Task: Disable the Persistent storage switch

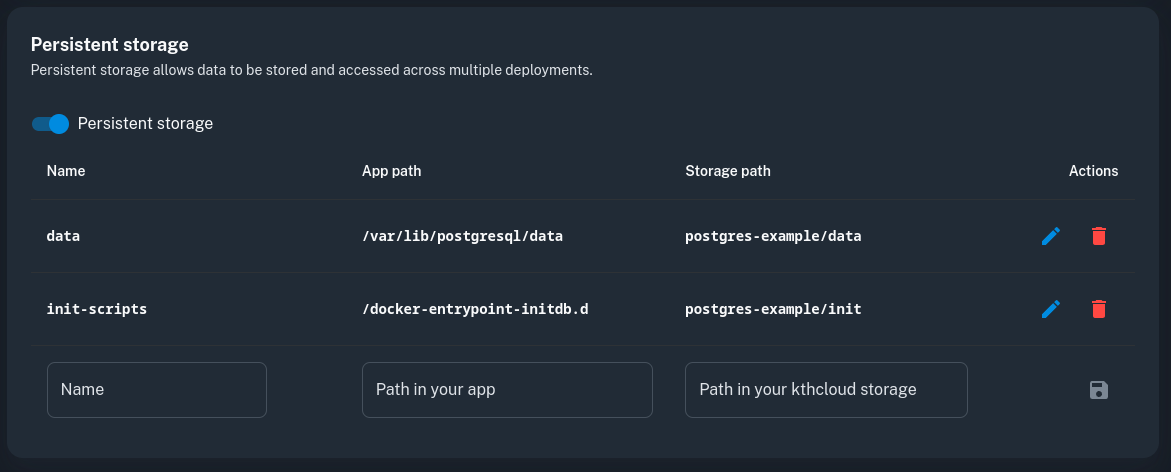Action: 50,124
